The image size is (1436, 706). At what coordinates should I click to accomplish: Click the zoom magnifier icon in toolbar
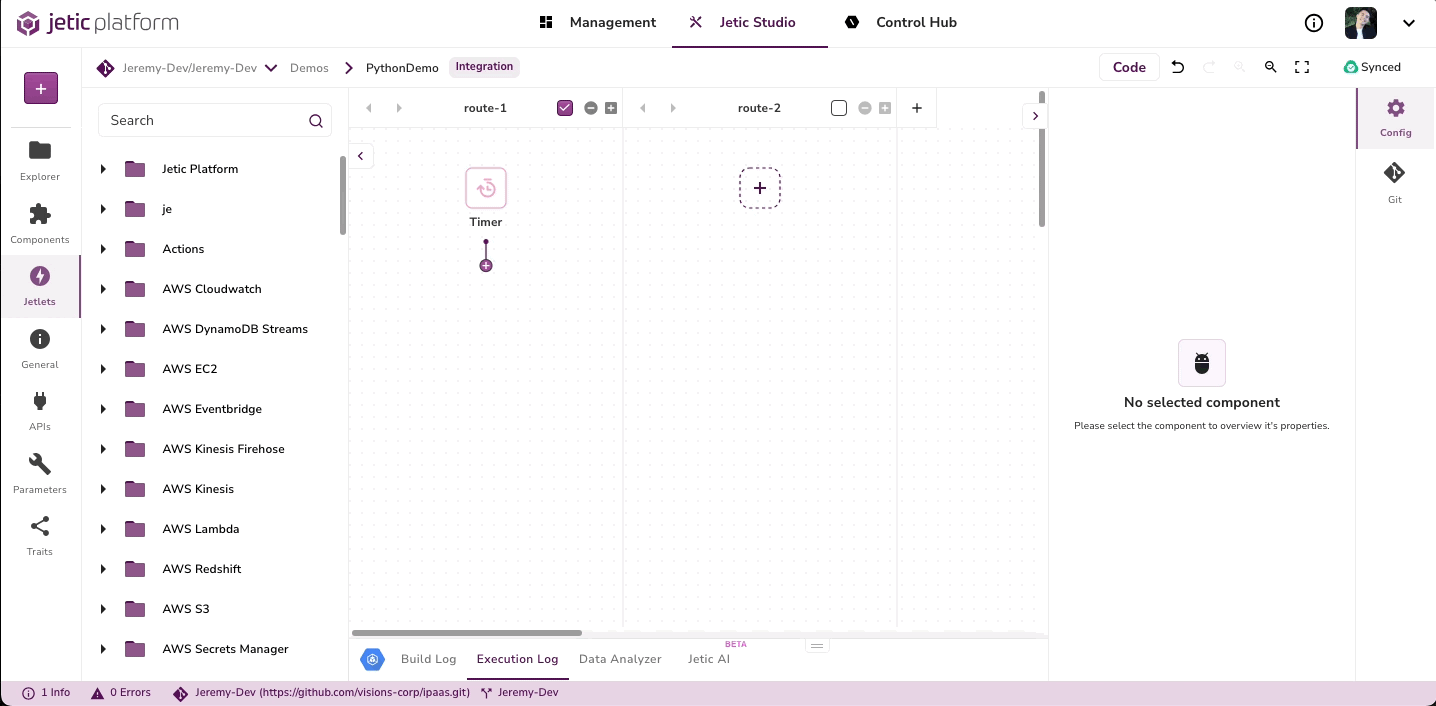1270,67
